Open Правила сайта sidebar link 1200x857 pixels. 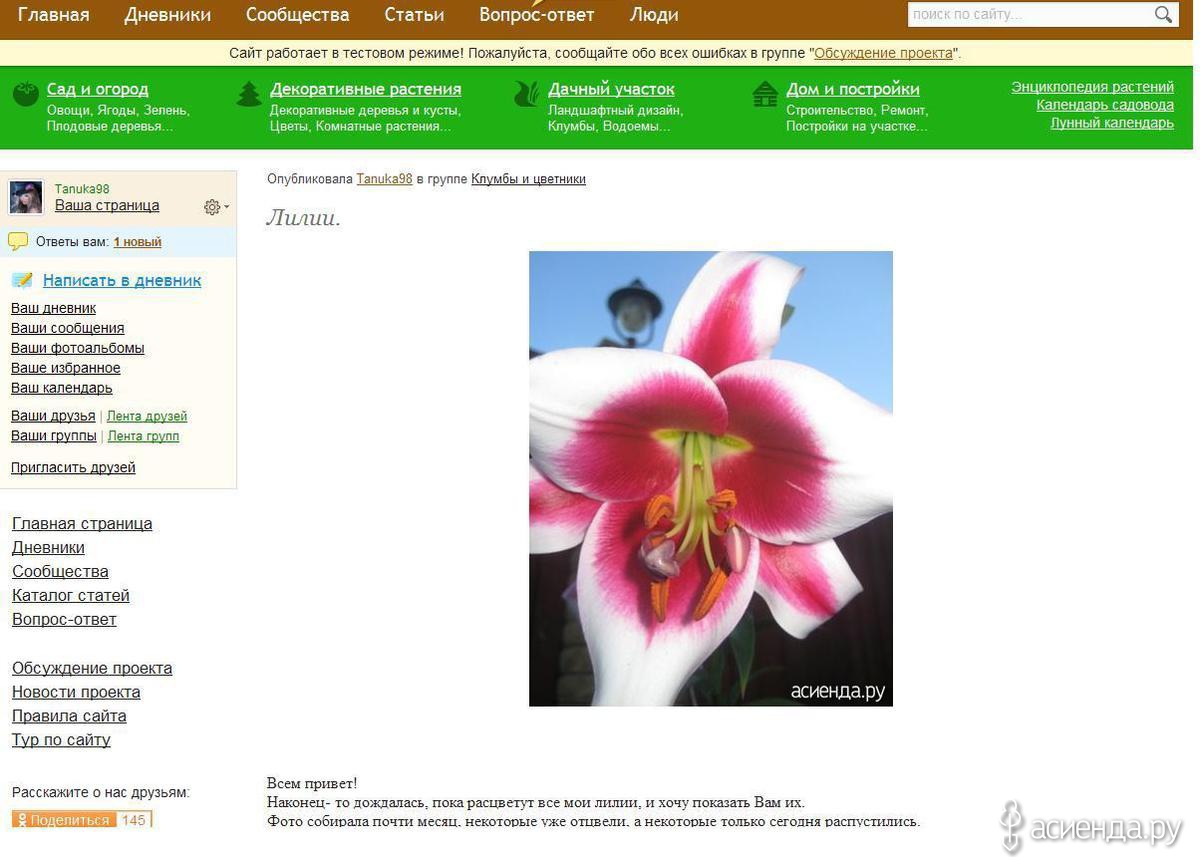click(x=69, y=716)
